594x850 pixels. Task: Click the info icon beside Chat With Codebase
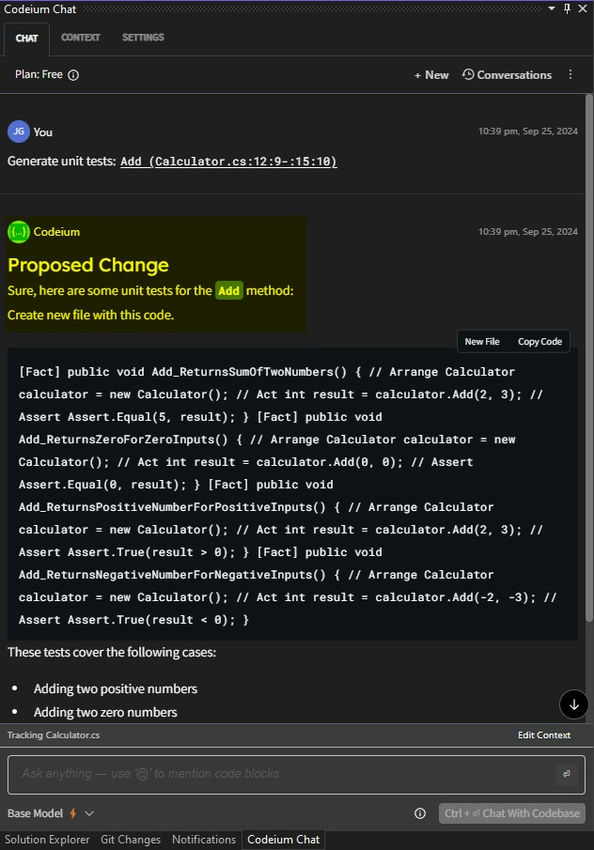(x=420, y=813)
